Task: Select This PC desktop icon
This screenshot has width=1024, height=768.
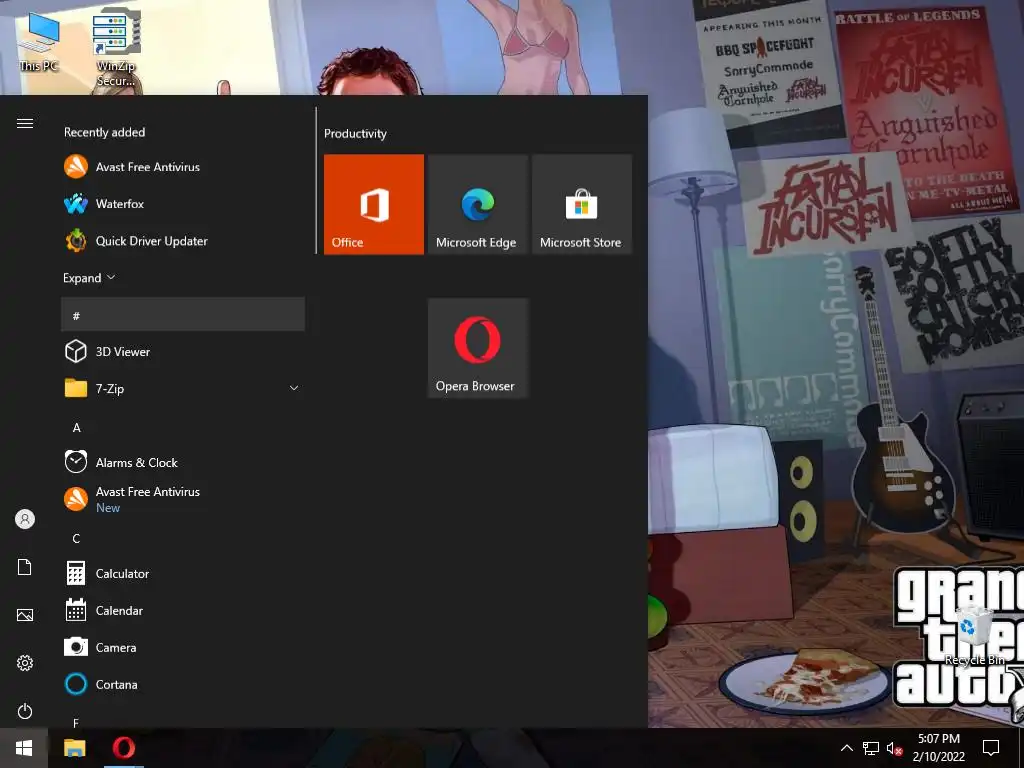Action: [39, 40]
